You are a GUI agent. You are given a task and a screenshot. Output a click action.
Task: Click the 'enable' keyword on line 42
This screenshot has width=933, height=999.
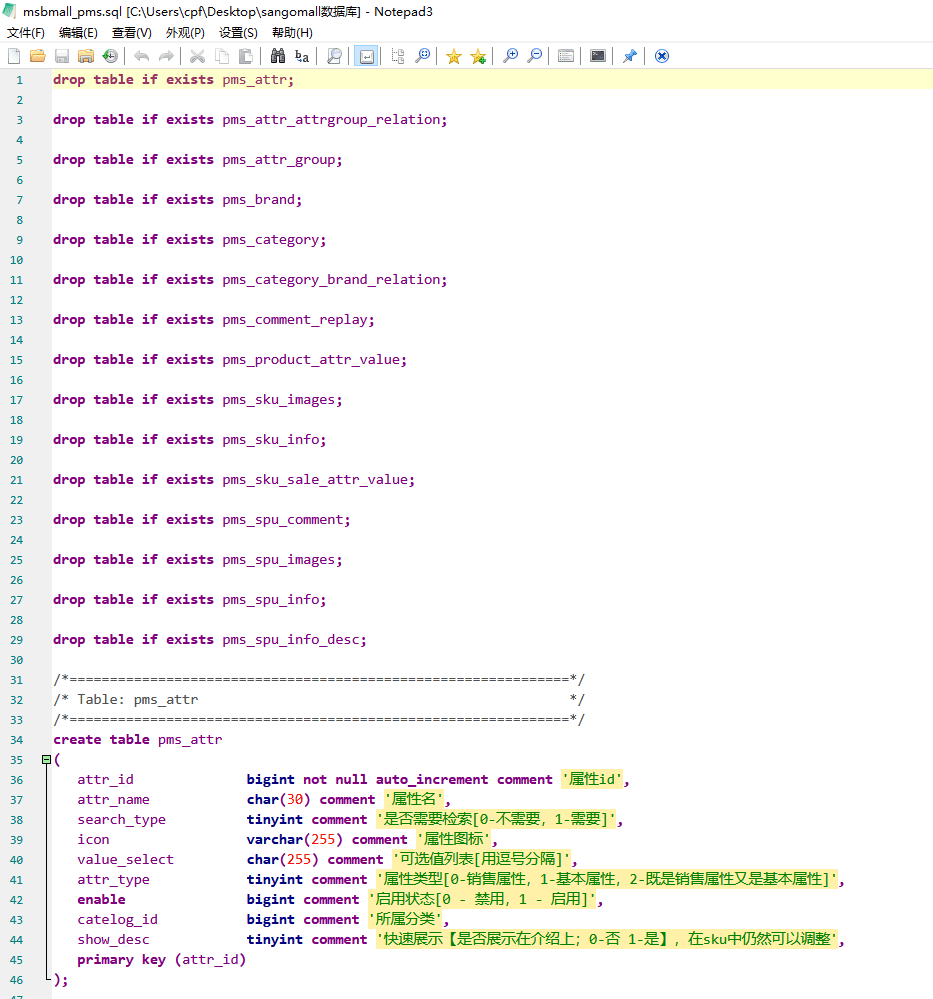tap(101, 900)
